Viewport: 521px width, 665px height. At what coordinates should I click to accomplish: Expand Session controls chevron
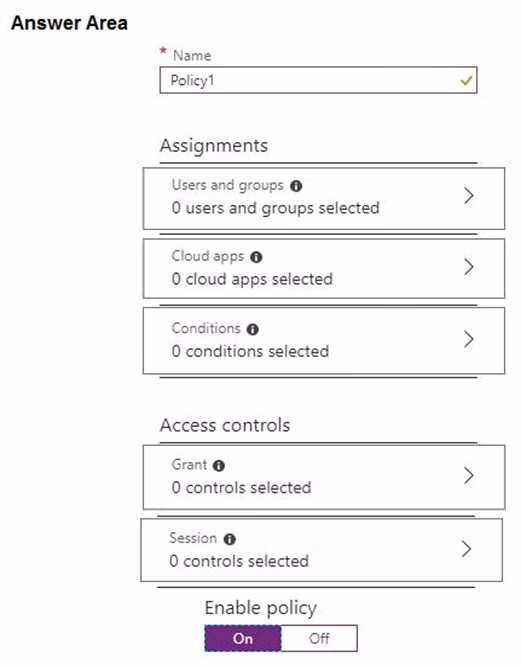466,549
